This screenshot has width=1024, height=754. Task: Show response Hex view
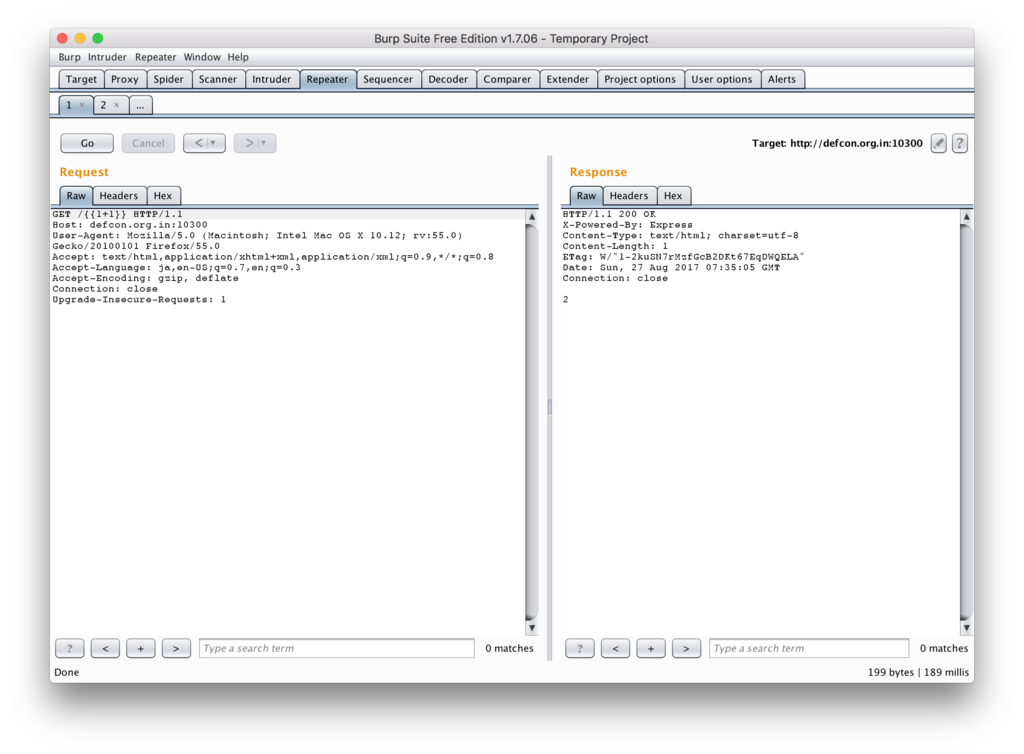pyautogui.click(x=673, y=196)
